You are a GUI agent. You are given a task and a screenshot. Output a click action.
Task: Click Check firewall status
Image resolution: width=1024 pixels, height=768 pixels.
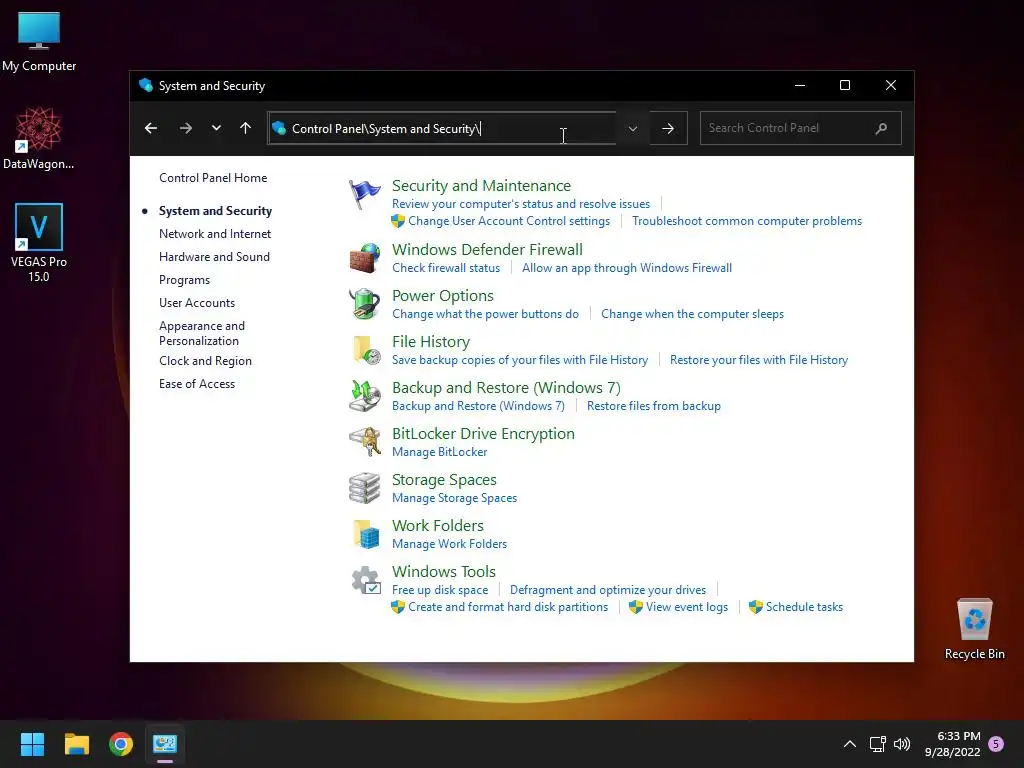tap(446, 268)
